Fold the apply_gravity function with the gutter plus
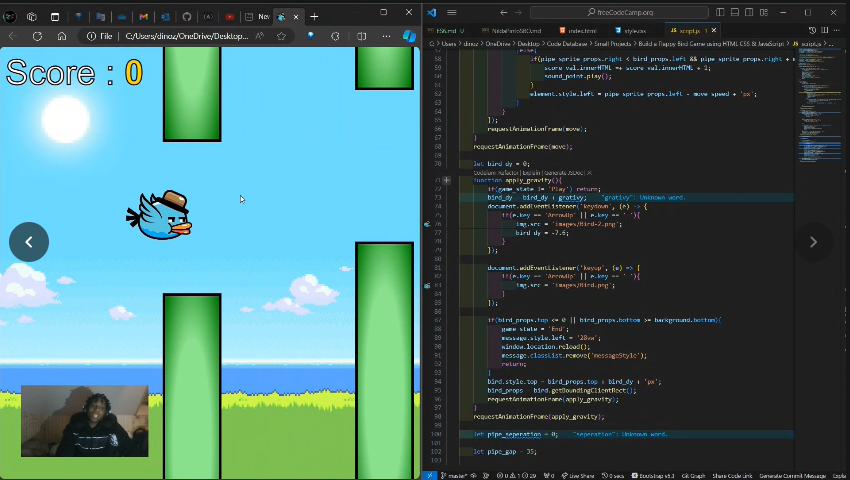The height and width of the screenshot is (480, 850). click(x=446, y=181)
